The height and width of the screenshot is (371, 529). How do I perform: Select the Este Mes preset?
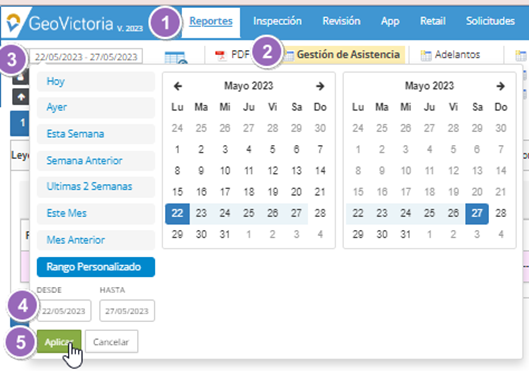click(x=96, y=213)
